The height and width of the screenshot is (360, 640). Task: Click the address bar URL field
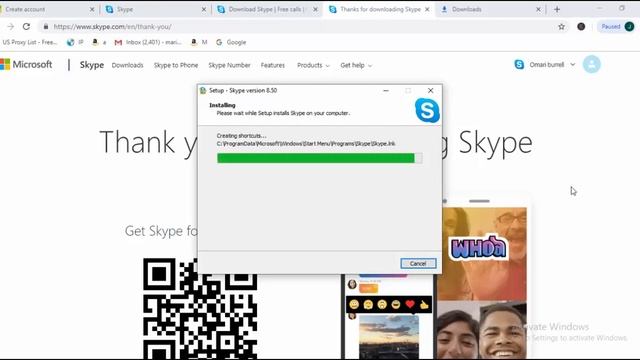[302, 27]
